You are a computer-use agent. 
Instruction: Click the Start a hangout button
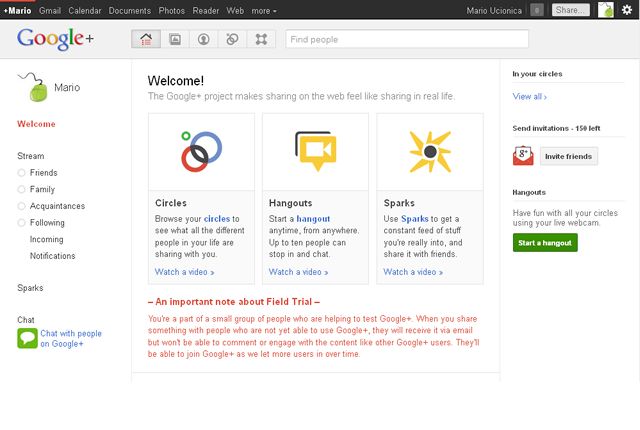coord(545,243)
